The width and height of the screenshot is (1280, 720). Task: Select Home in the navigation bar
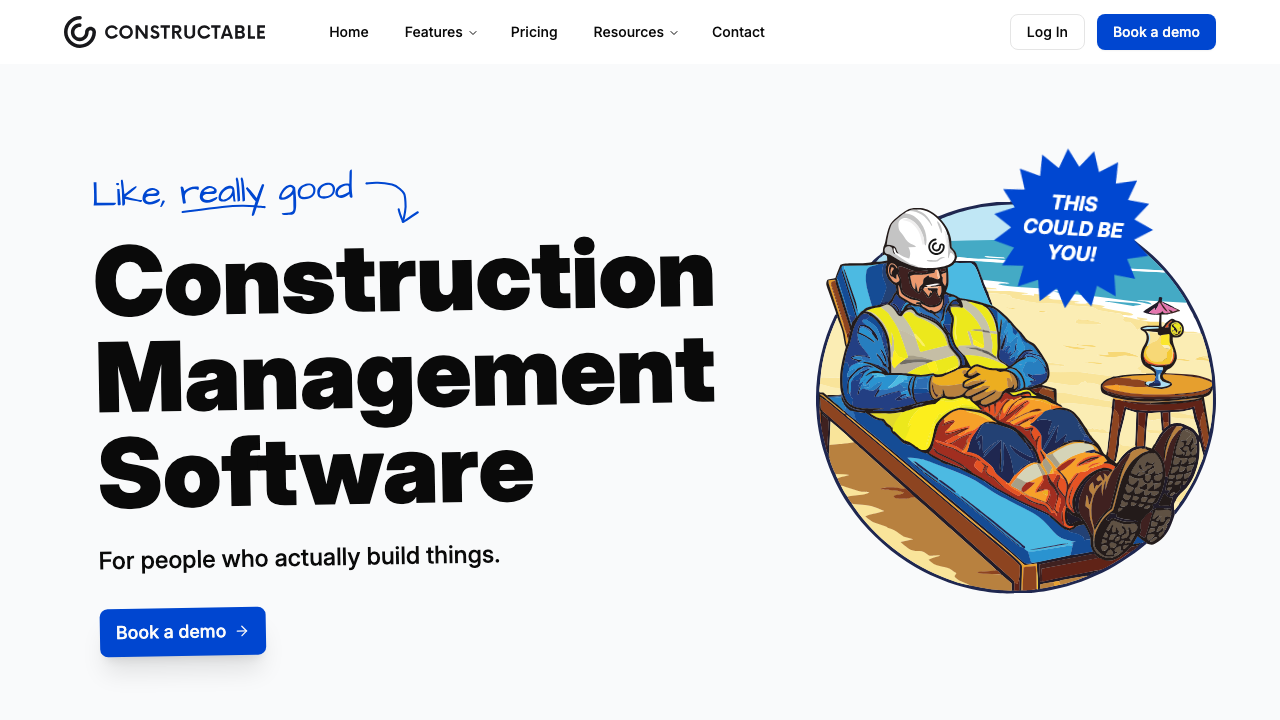tap(348, 32)
